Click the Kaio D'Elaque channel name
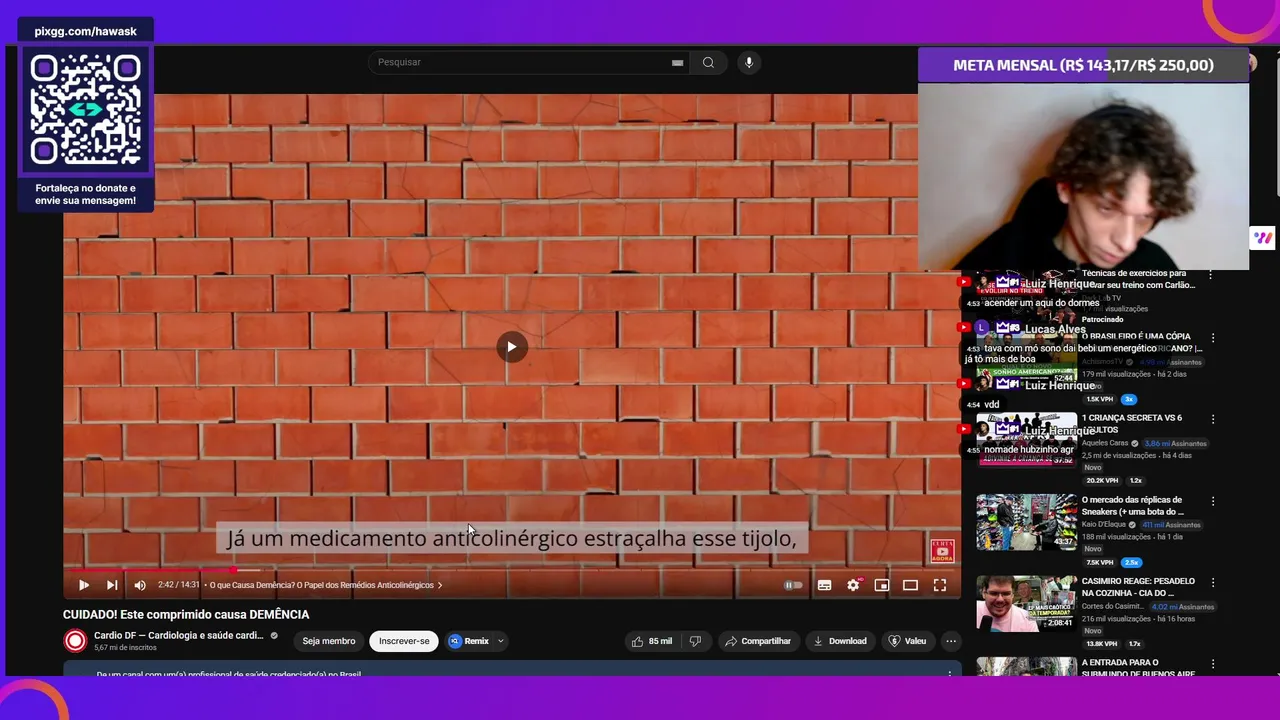The width and height of the screenshot is (1280, 720). 1105,525
